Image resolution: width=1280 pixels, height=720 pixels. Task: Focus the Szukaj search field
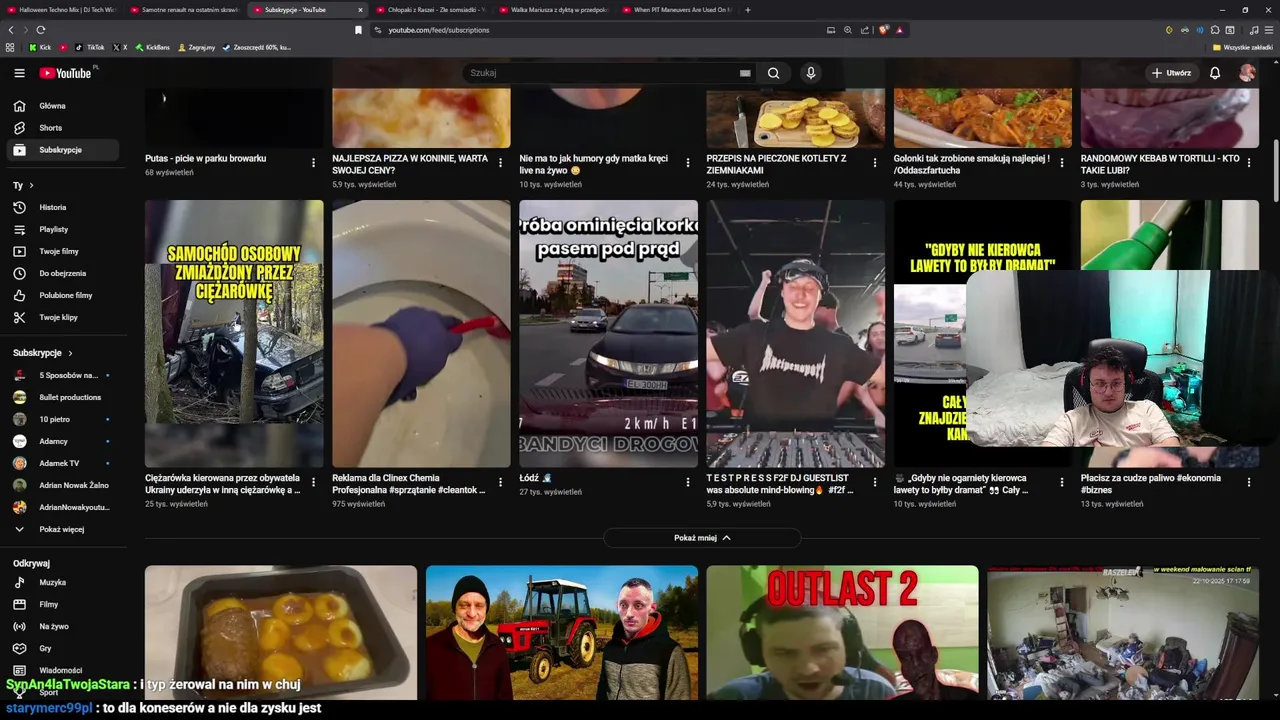600,73
